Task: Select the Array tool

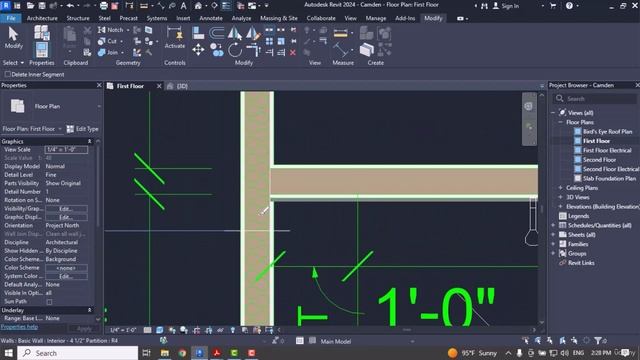Action: click(269, 41)
